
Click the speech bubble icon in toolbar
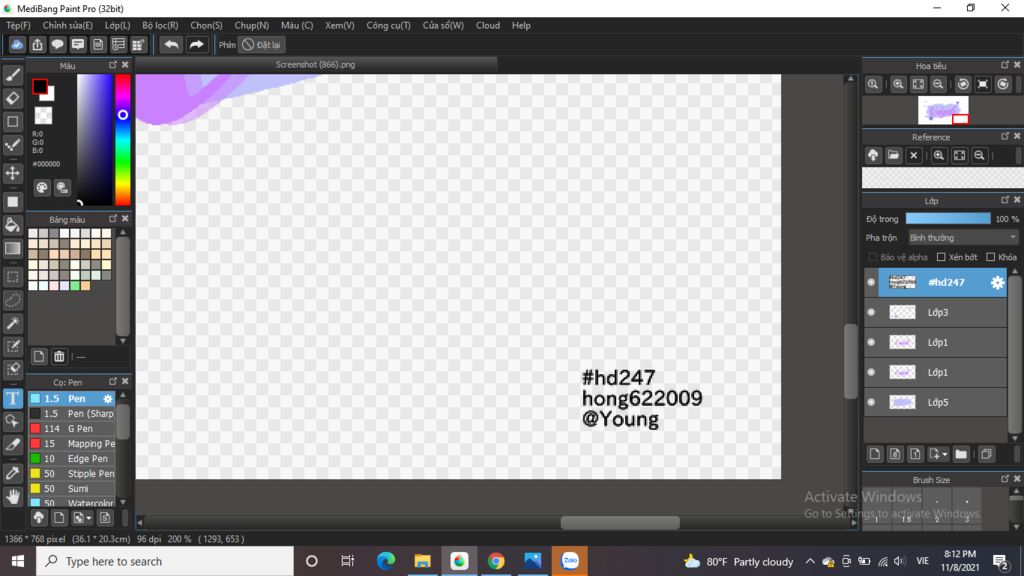pos(57,44)
